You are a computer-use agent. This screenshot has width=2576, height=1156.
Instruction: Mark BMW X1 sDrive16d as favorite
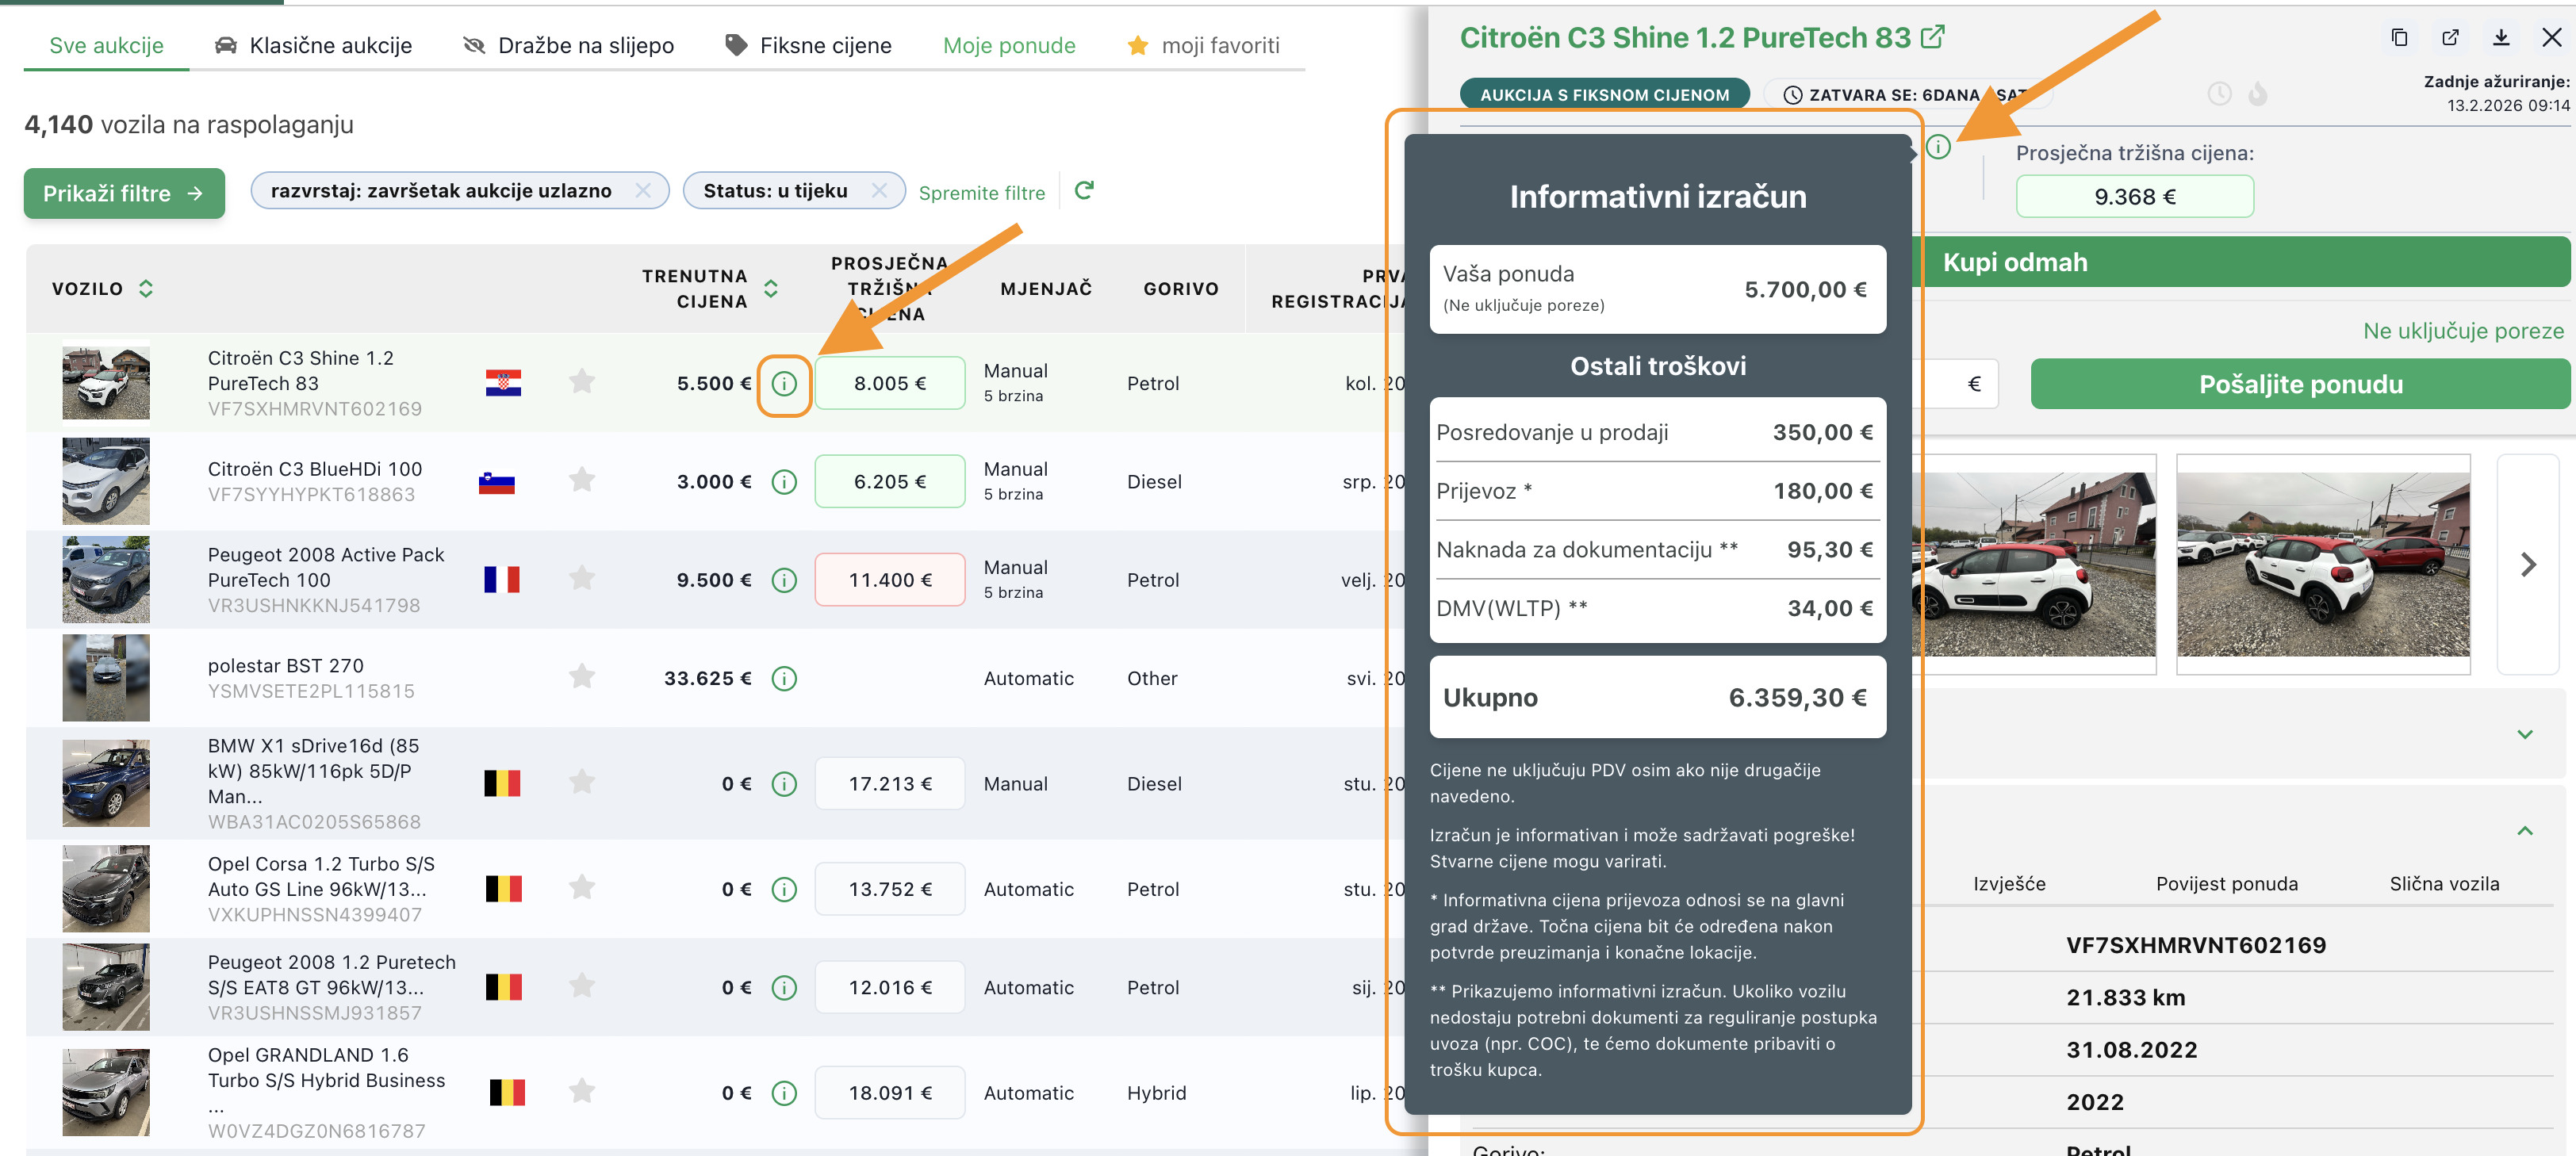(x=582, y=782)
